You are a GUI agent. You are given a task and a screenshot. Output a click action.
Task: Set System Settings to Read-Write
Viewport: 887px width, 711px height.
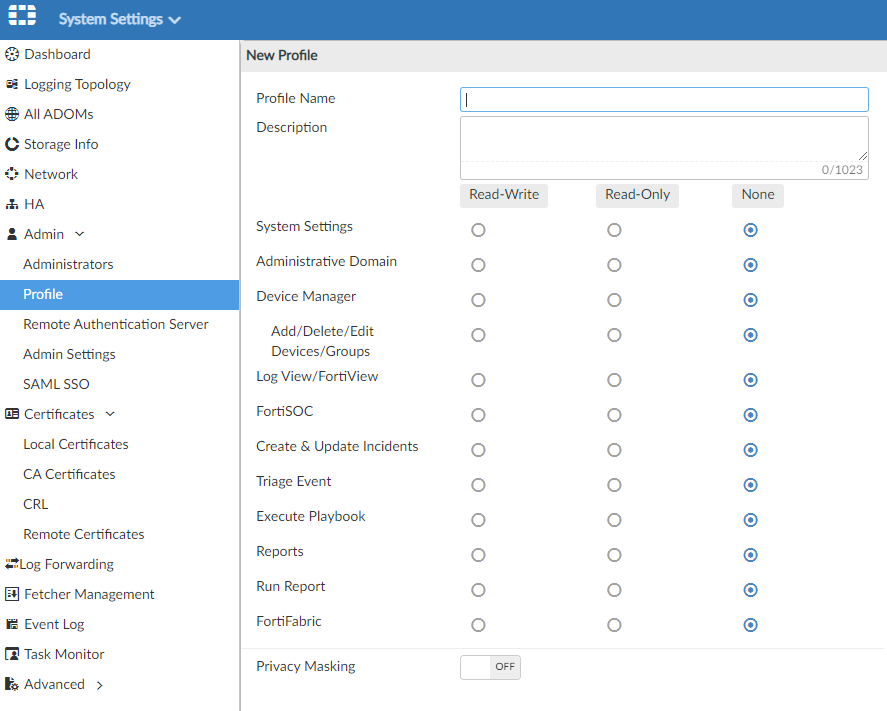point(478,230)
